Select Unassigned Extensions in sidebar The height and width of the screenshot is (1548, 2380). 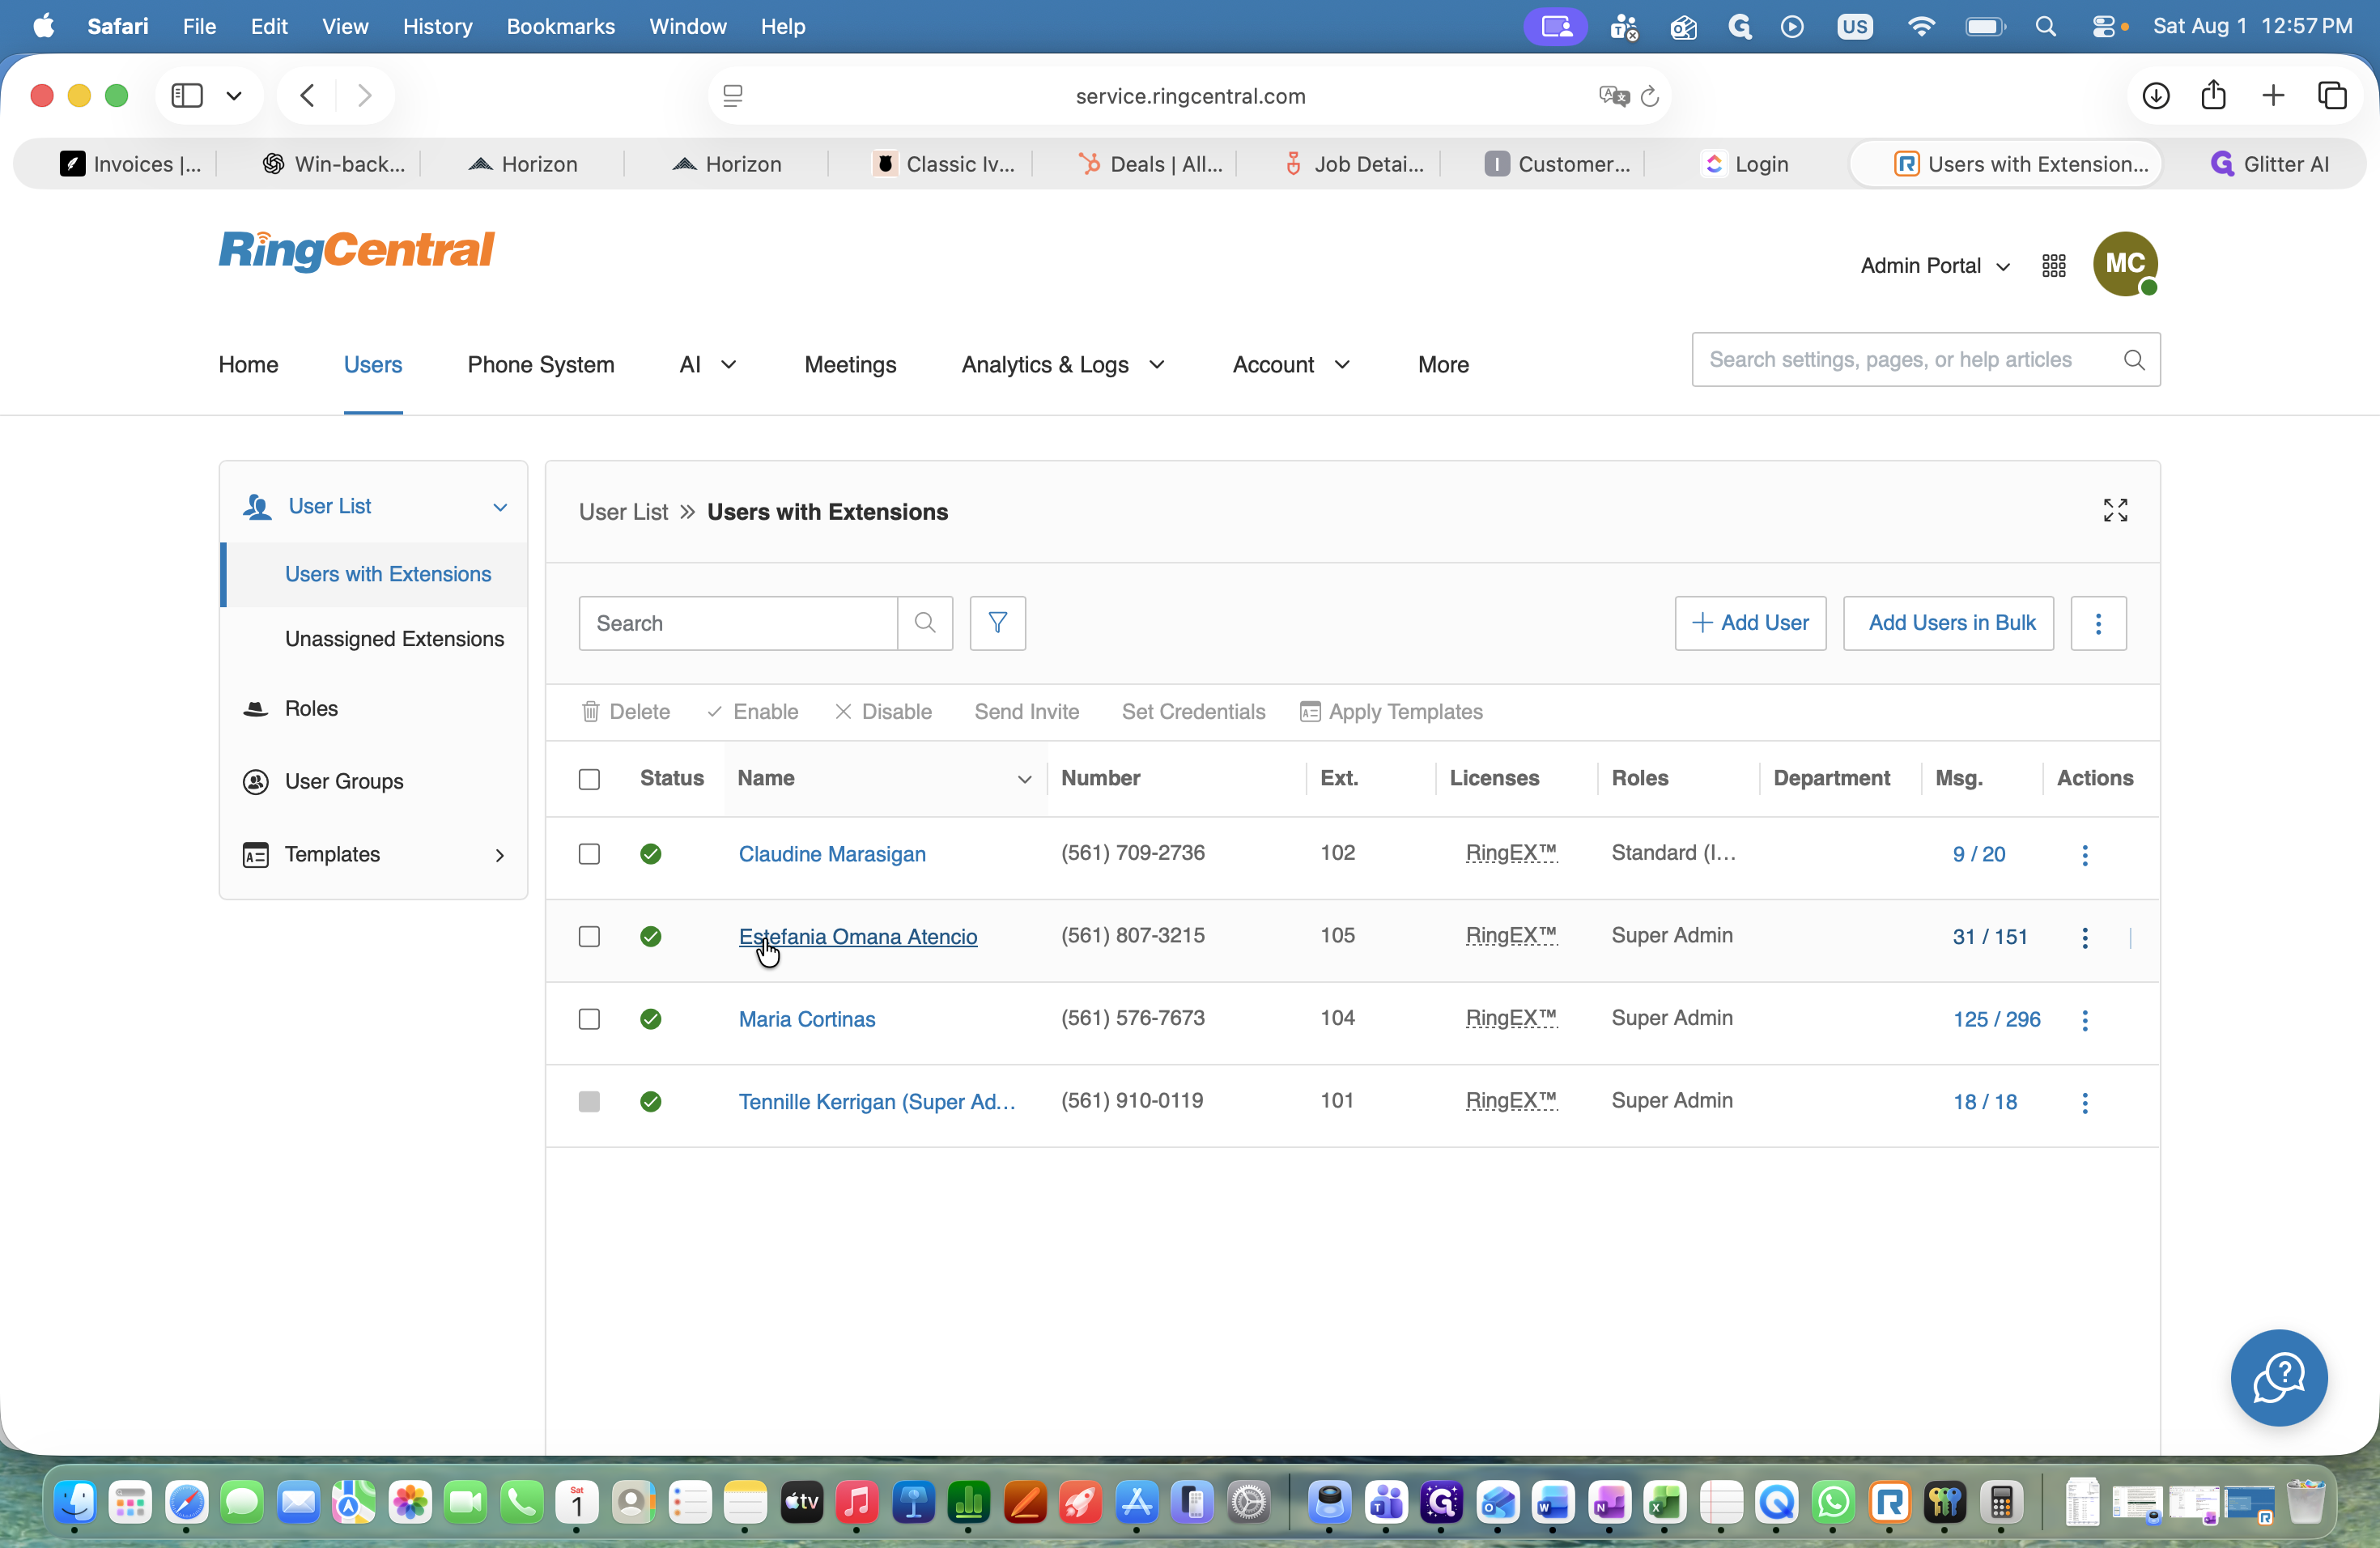394,639
